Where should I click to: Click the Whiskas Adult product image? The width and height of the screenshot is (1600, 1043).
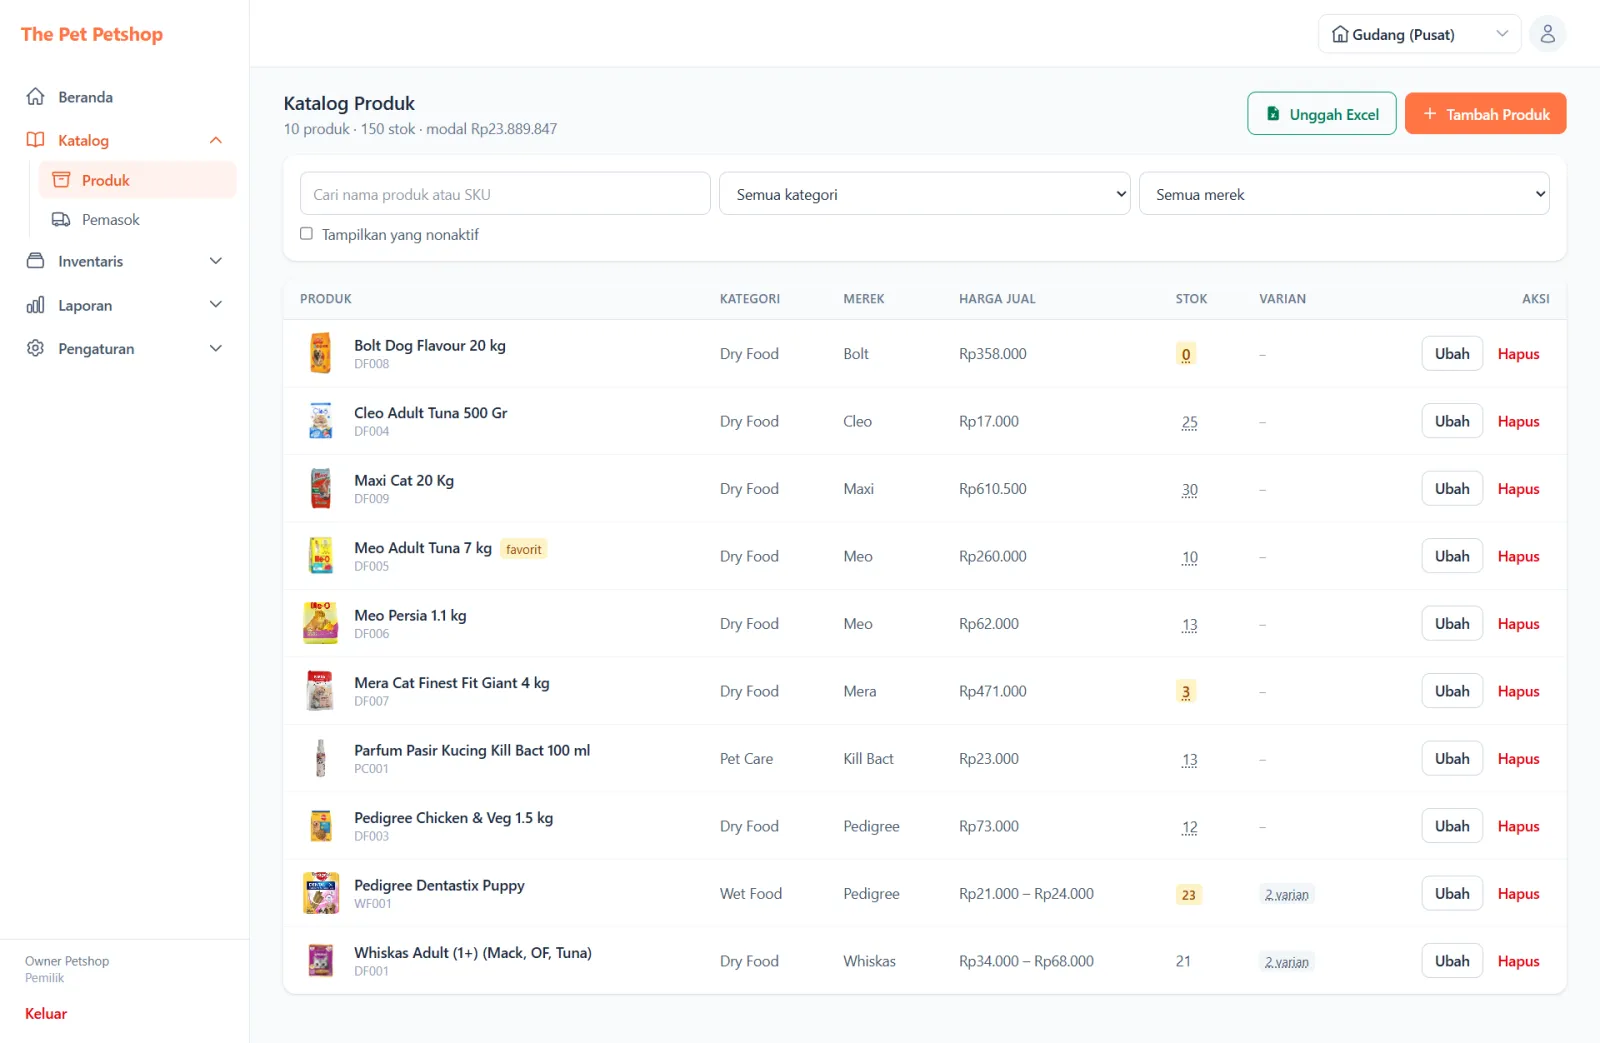tap(321, 961)
